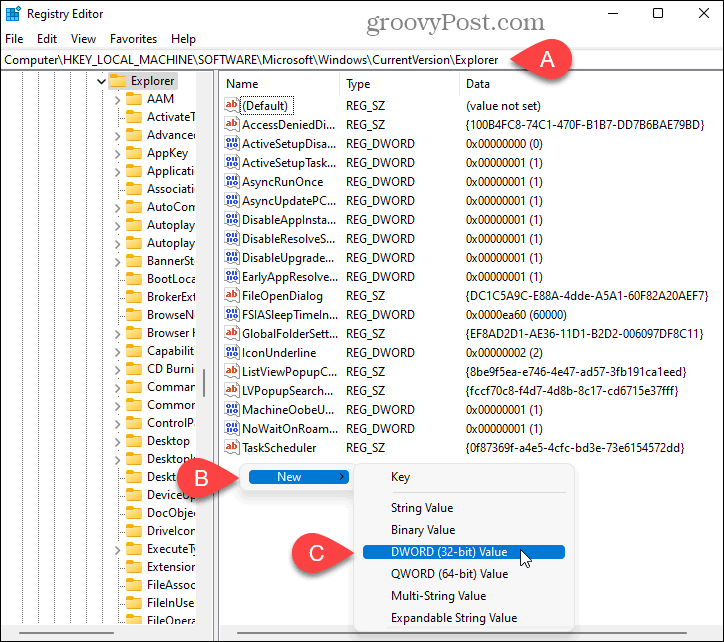This screenshot has width=724, height=642.
Task: Expand the ExecuteTypeDelegates key
Action: 117,550
